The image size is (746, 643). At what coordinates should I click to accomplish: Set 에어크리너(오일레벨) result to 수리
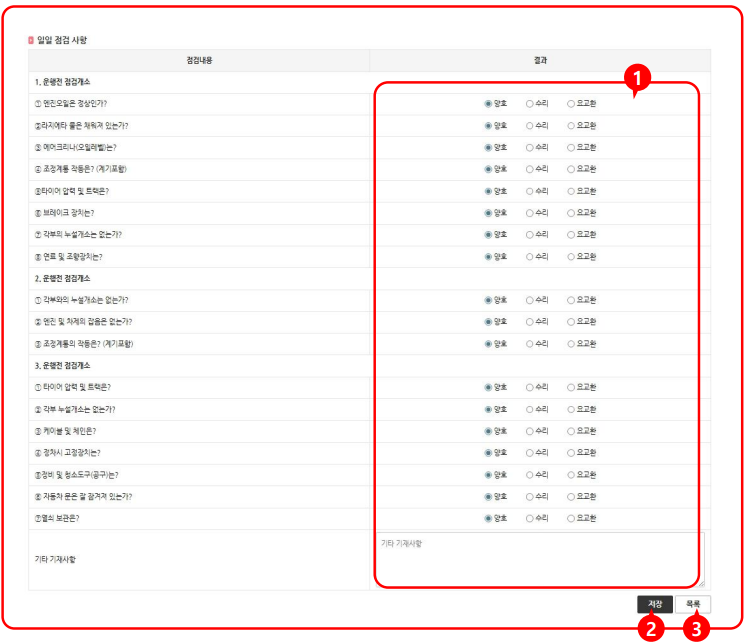(x=530, y=147)
